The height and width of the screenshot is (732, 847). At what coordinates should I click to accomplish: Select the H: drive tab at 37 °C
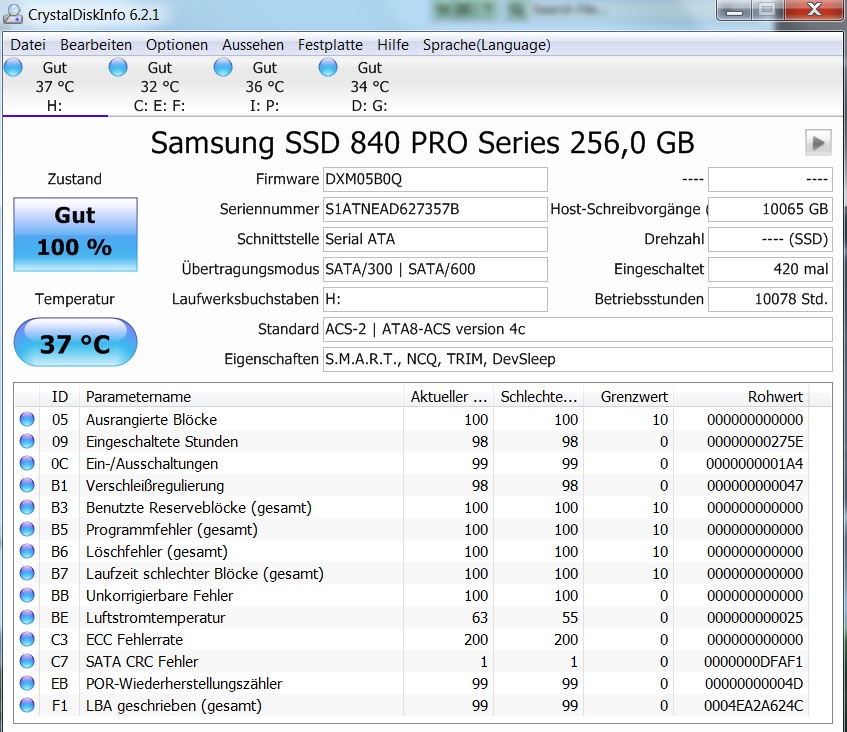[x=55, y=86]
